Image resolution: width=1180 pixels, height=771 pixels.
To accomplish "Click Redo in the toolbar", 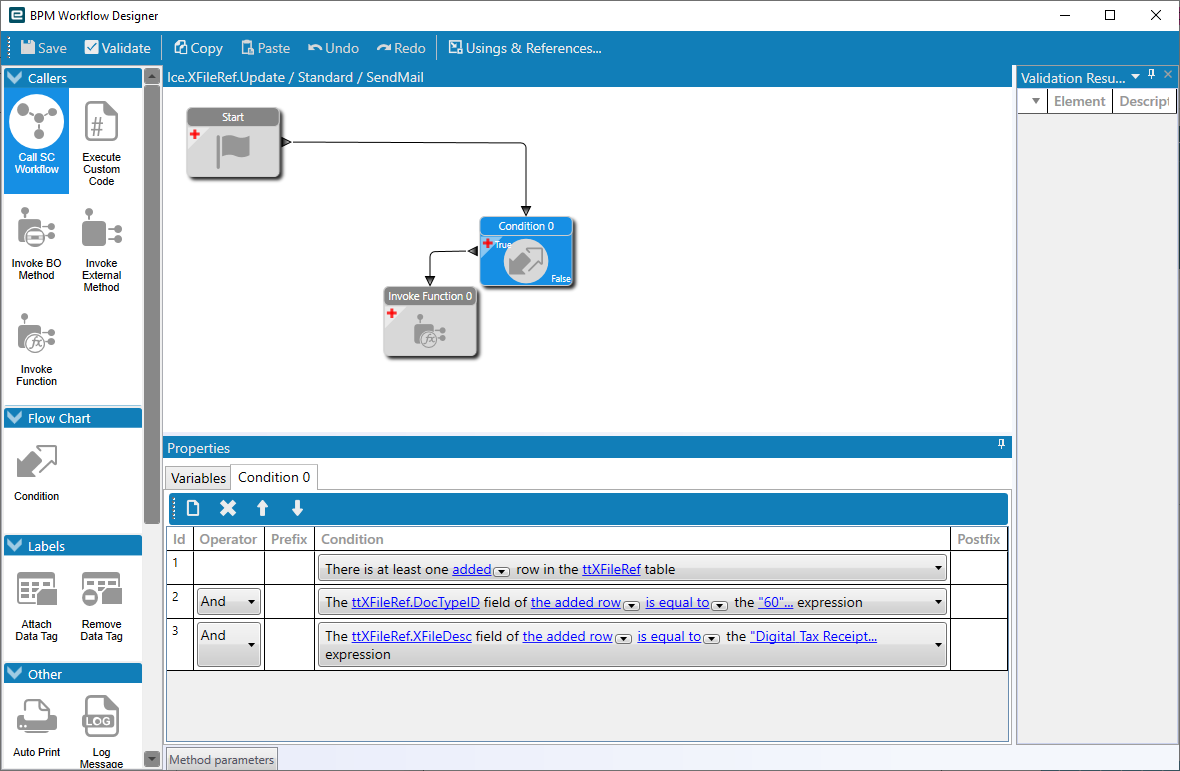I will pos(401,48).
